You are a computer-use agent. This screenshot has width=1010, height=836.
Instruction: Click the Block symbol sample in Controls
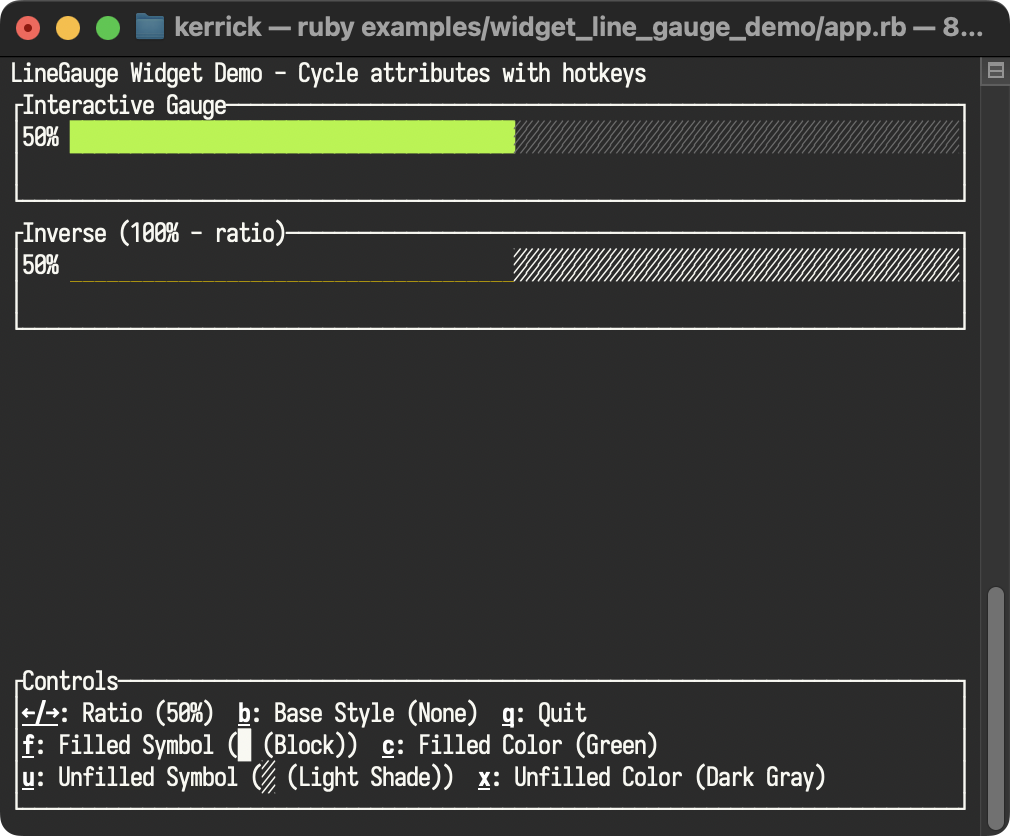pos(244,745)
